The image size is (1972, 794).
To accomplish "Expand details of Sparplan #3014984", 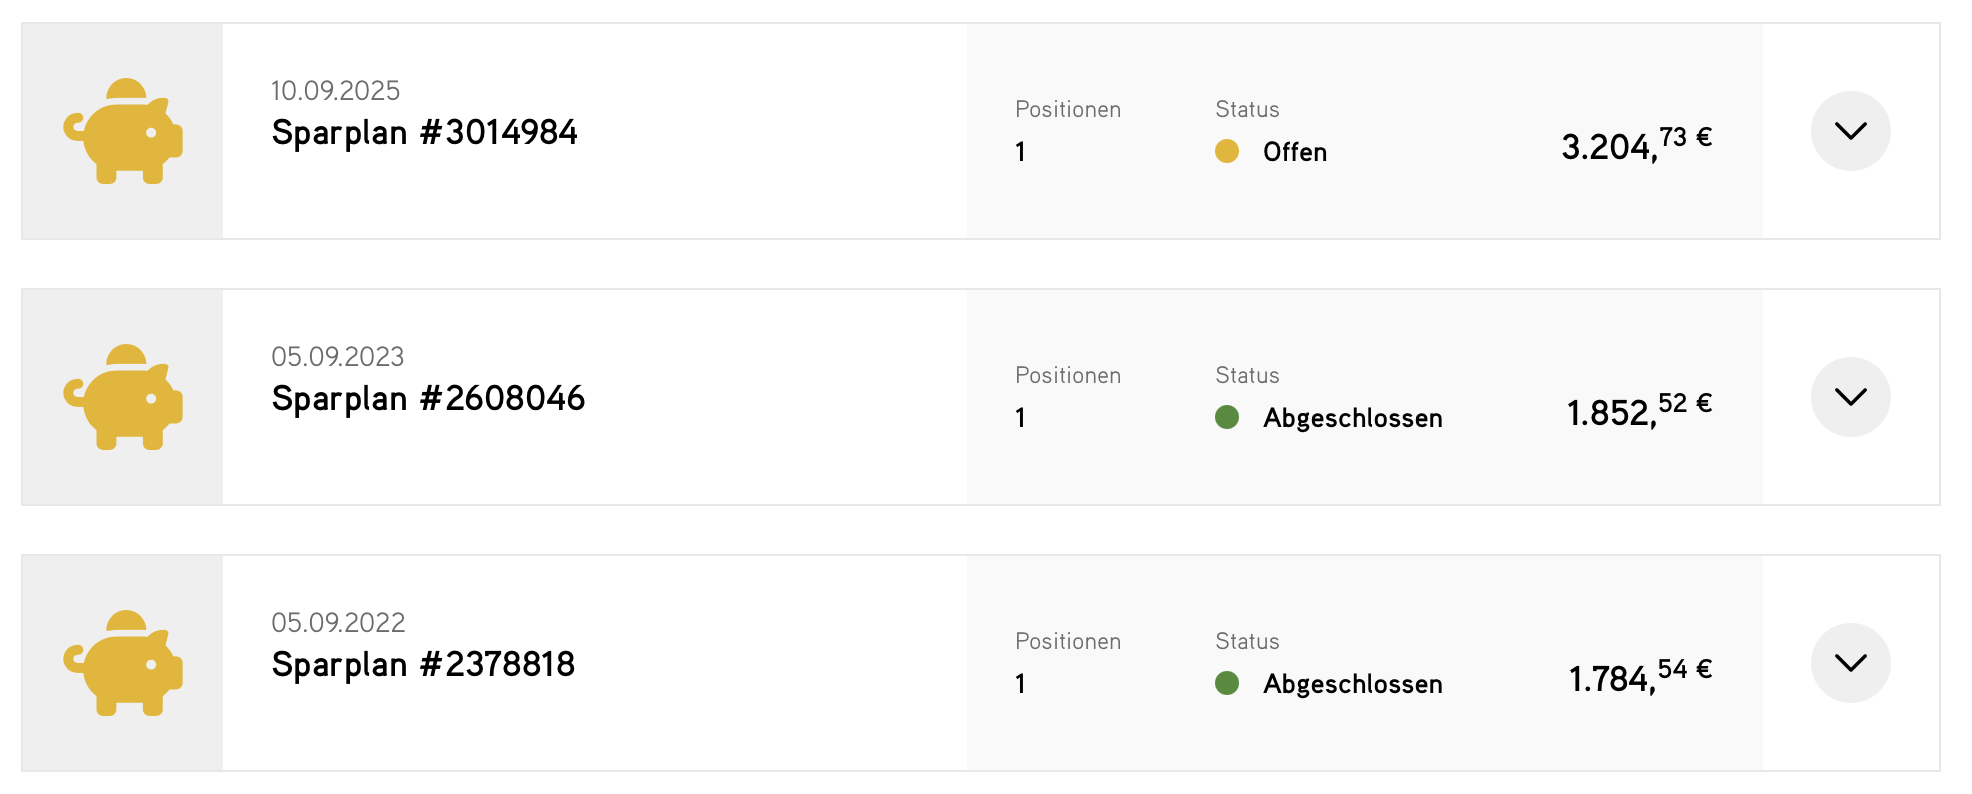I will pos(1850,131).
